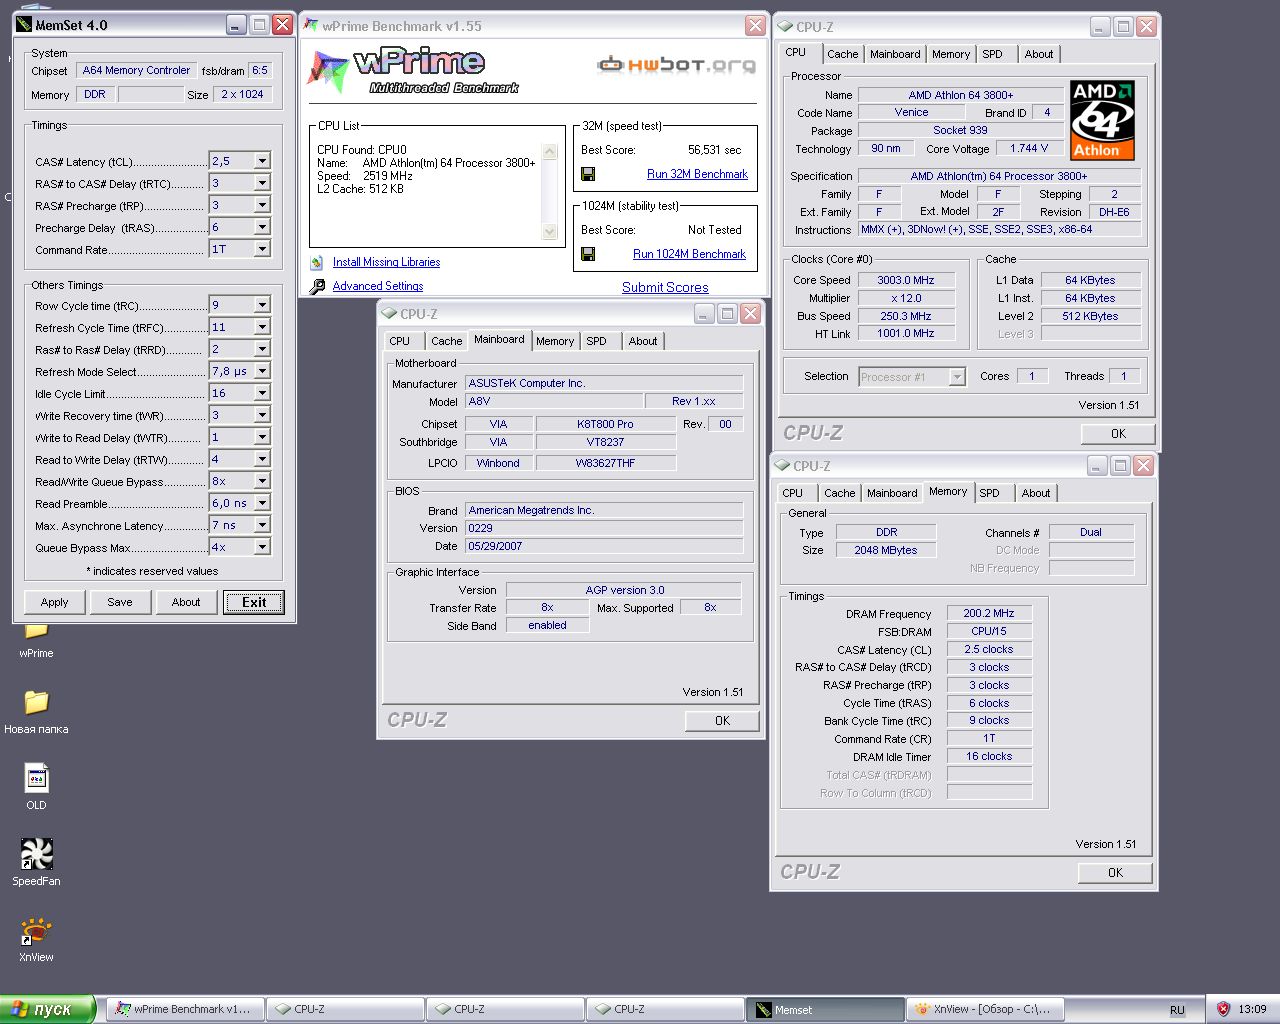Switch to Memory tab in Mainboard CPU-Z window
1280x1024 pixels.
555,341
